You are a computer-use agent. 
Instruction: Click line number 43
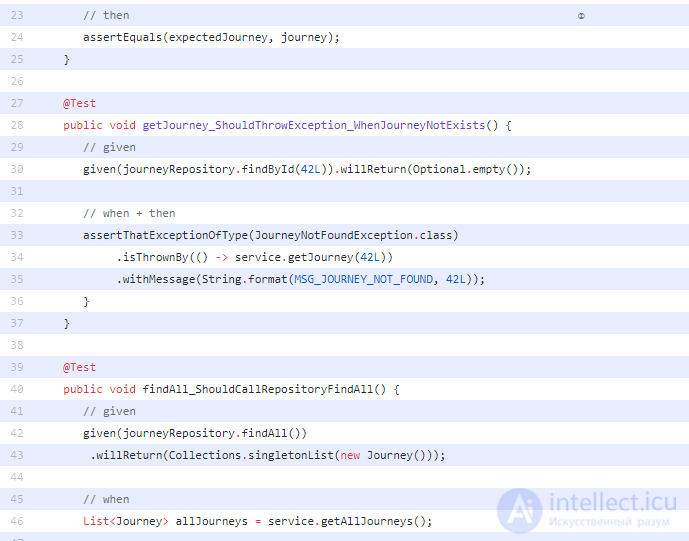coord(17,455)
